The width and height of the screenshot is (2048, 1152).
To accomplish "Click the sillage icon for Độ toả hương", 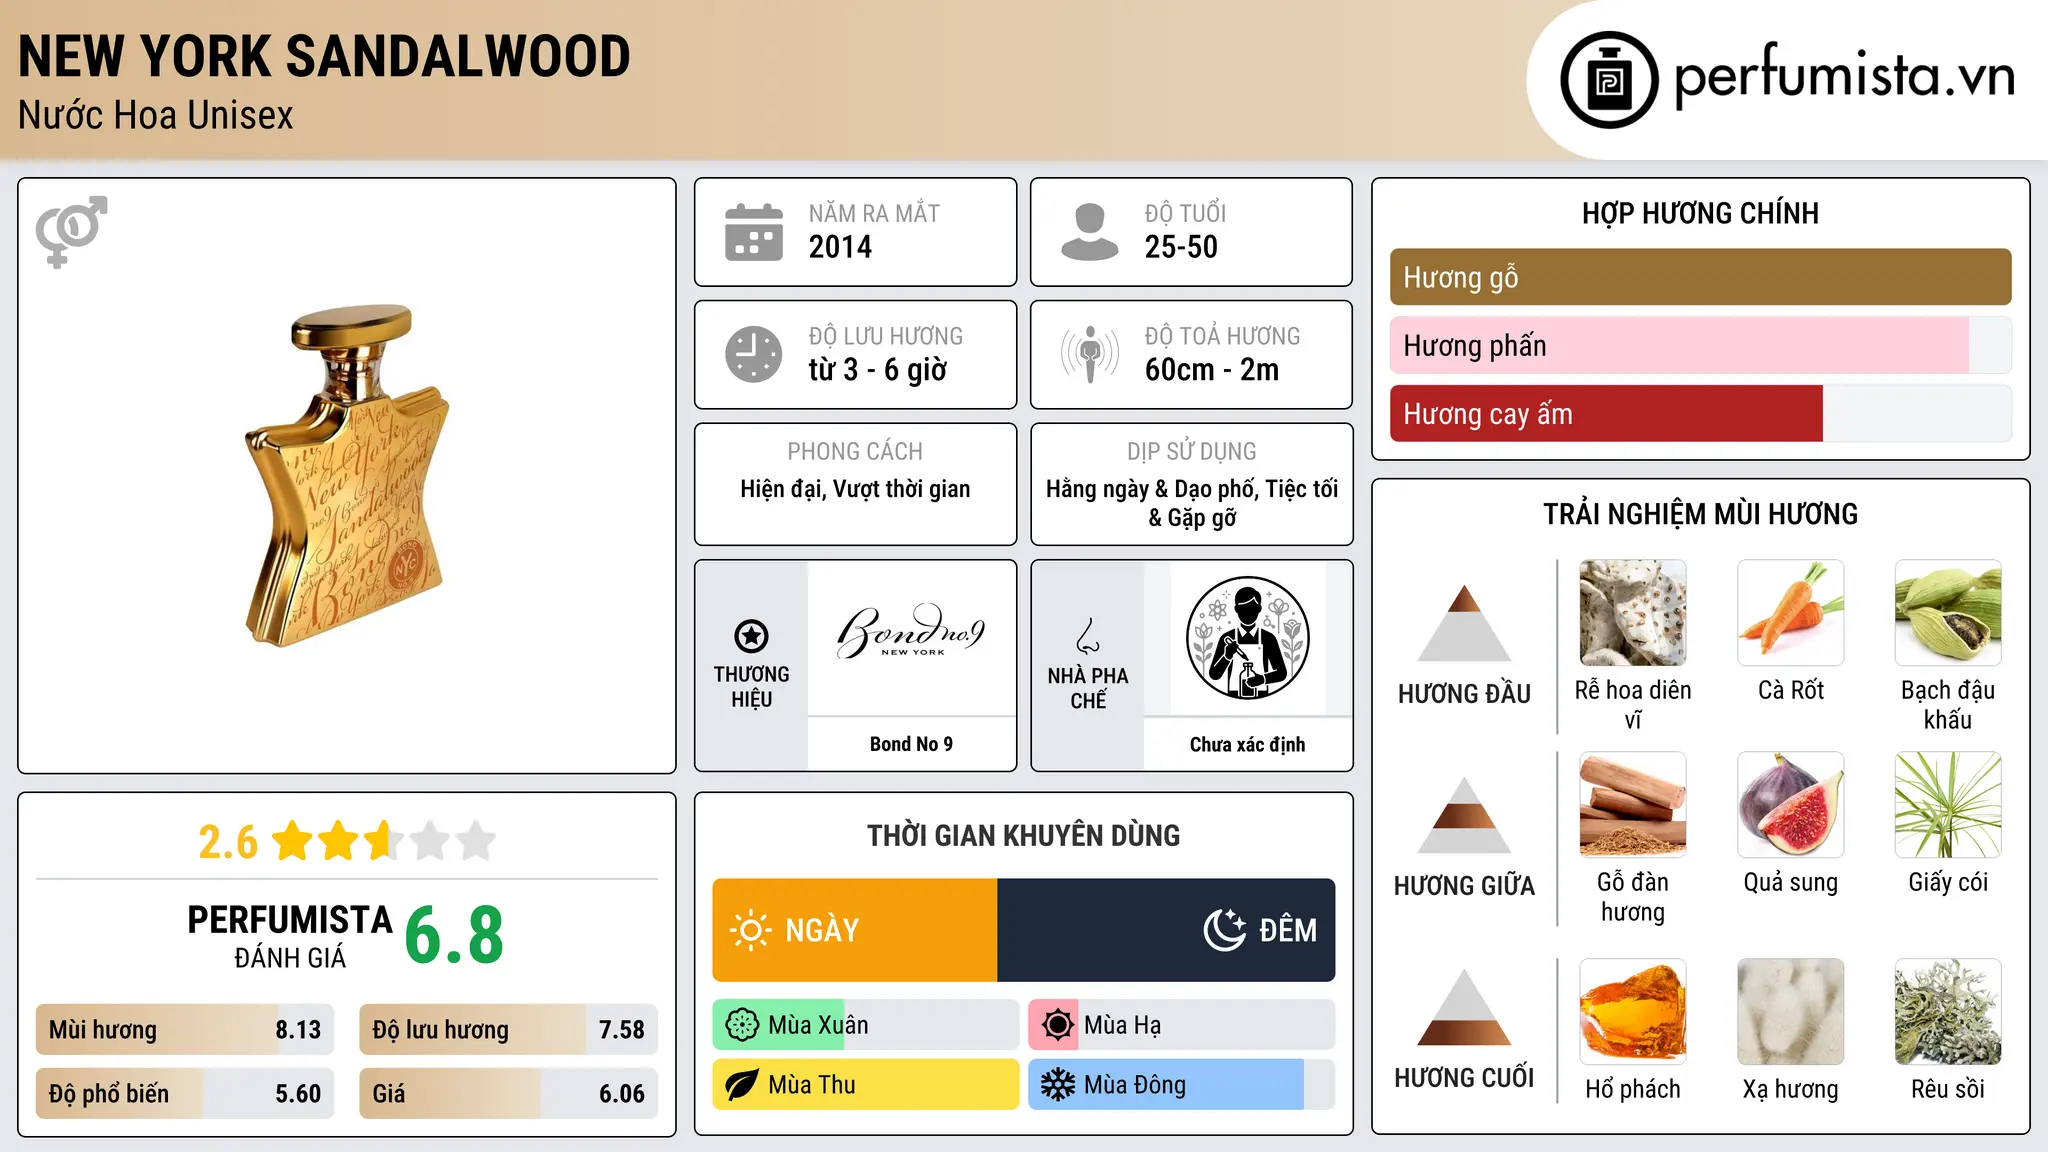I will pos(1089,354).
